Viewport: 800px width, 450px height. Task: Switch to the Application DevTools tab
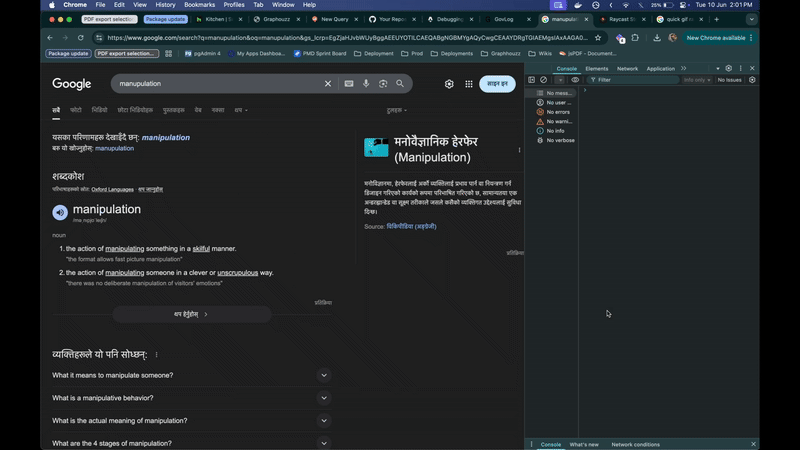pos(660,68)
